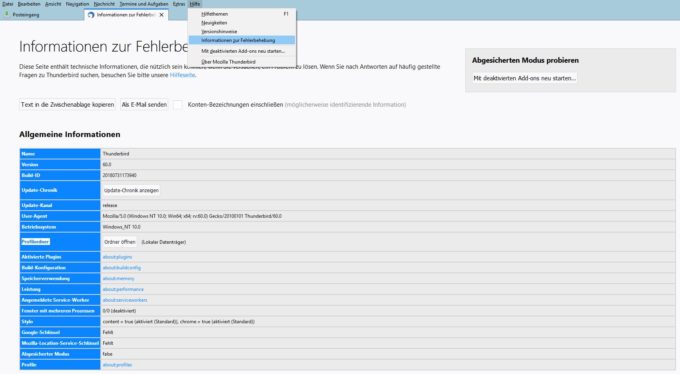Open the Termine und Aufgaben menu

[144, 4]
